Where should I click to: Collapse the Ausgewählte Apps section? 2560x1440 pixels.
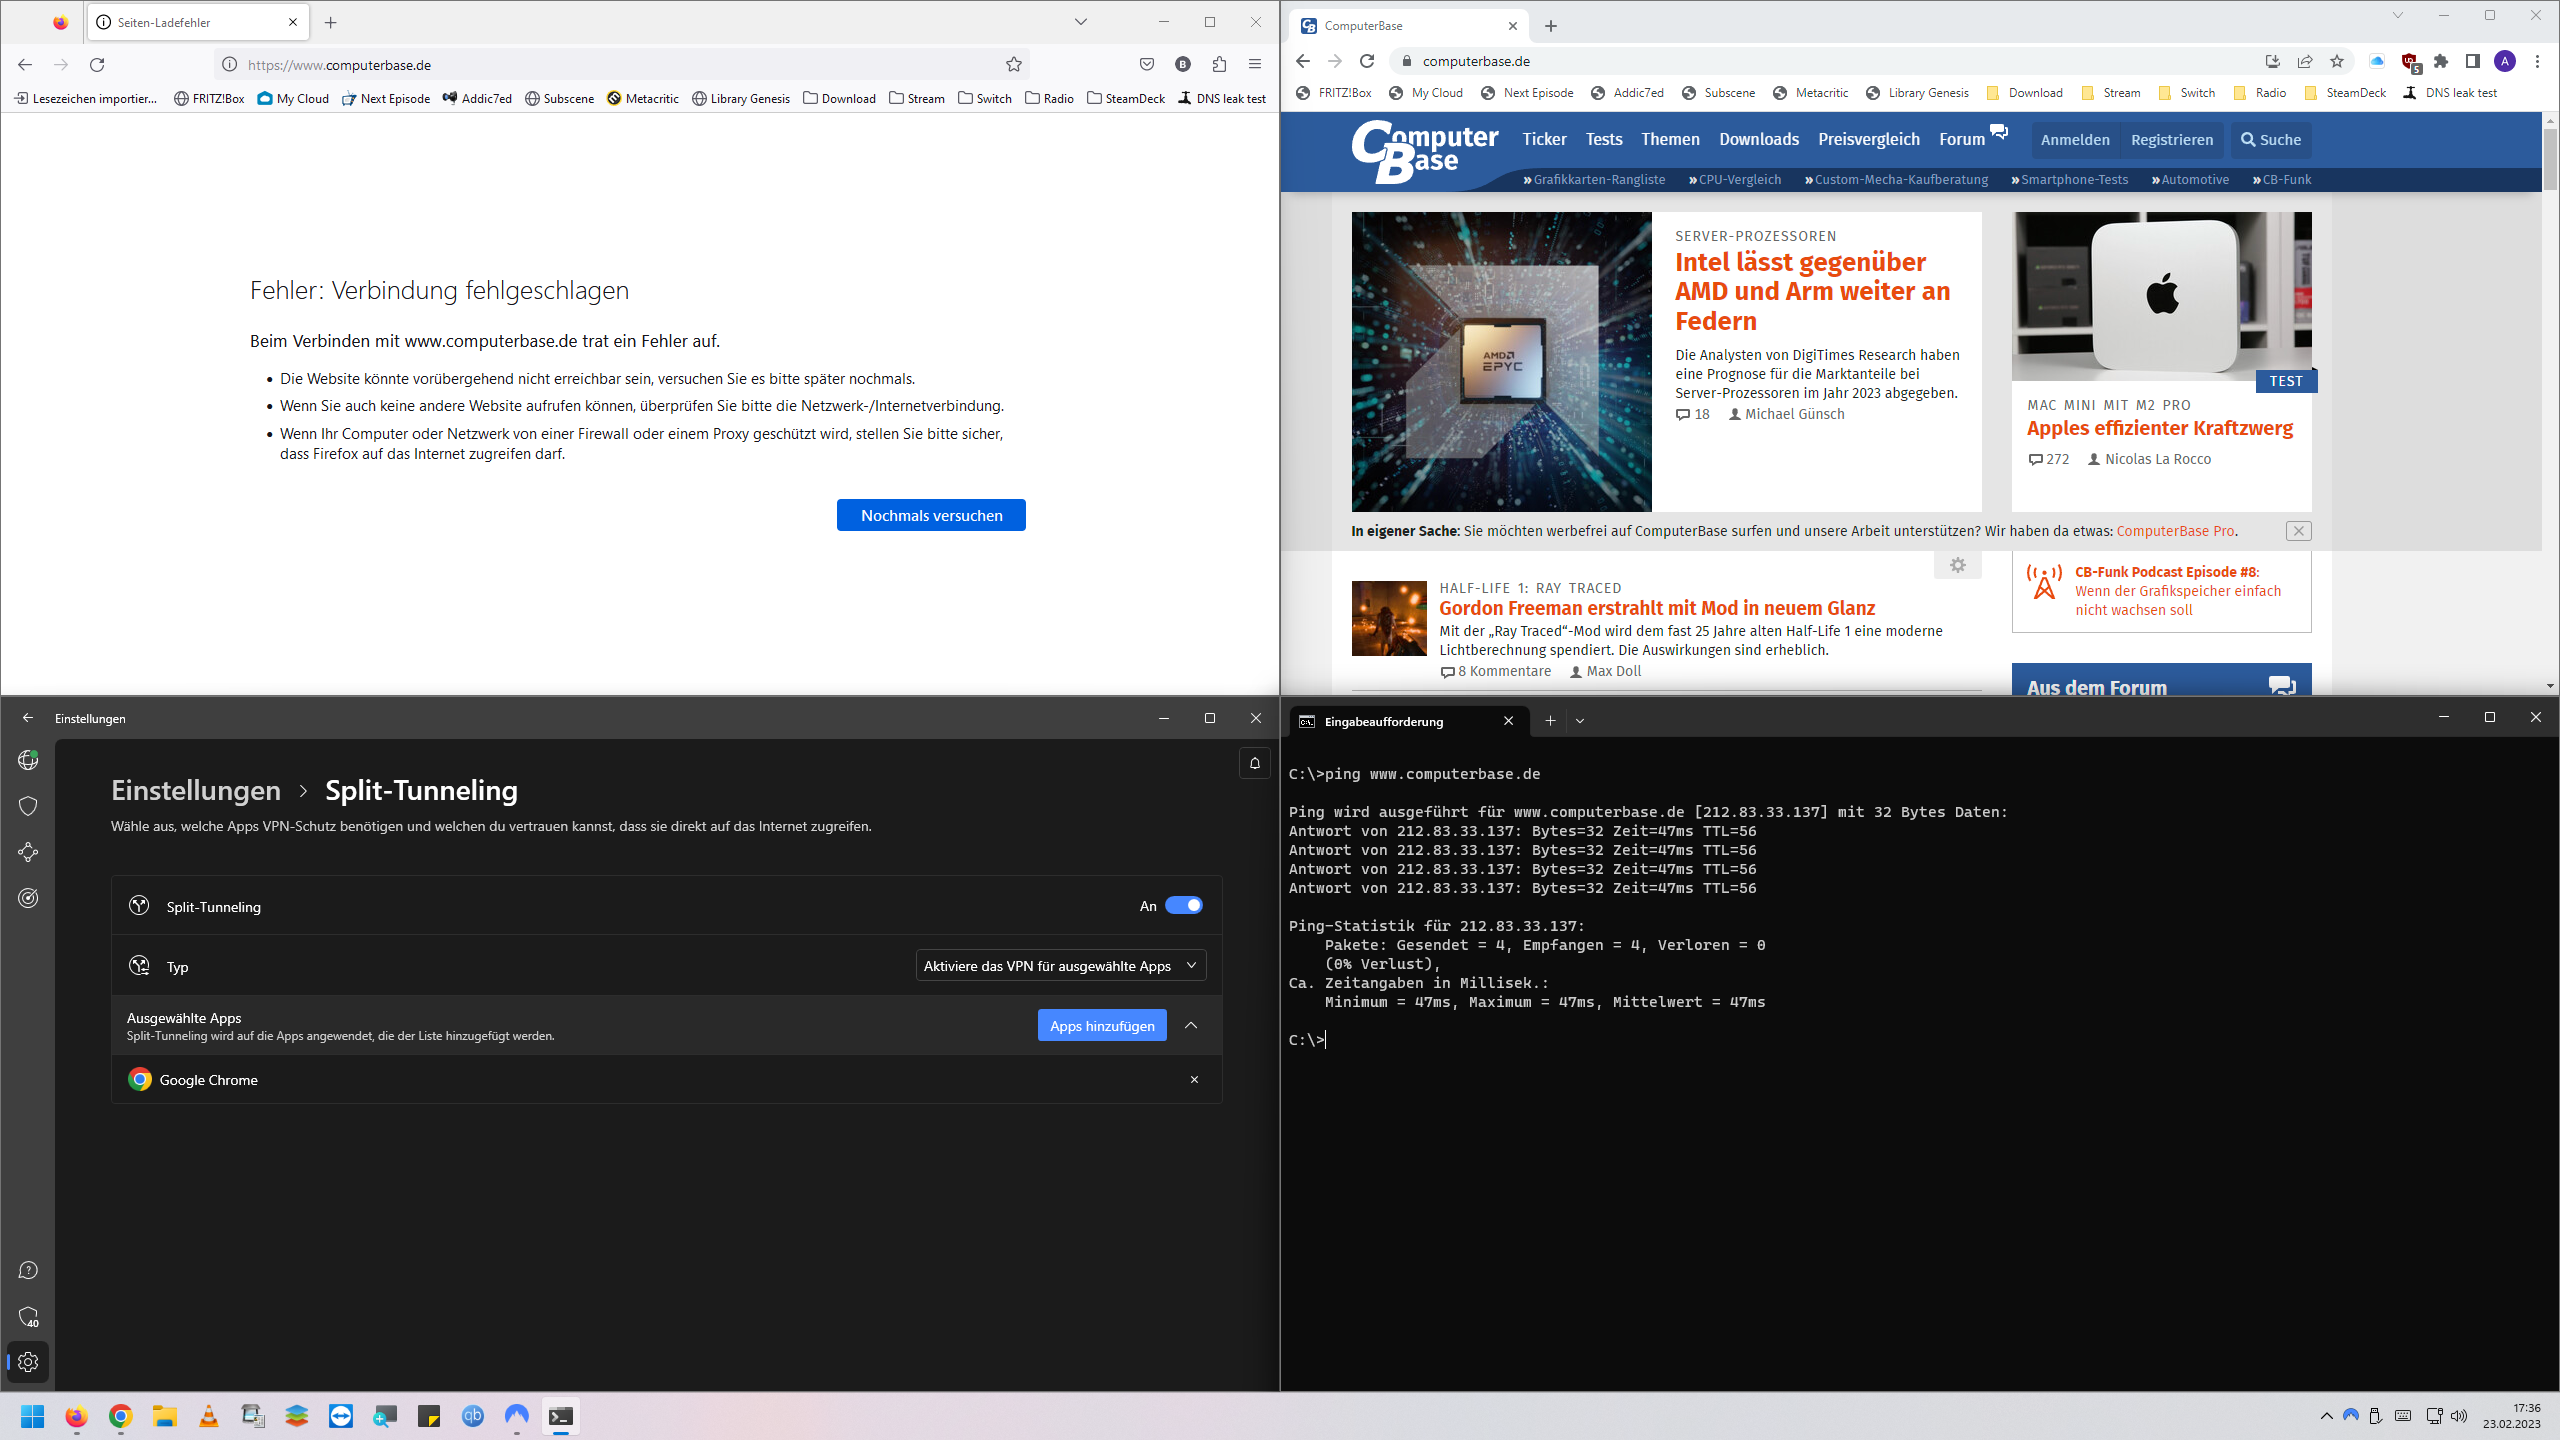click(1191, 1025)
